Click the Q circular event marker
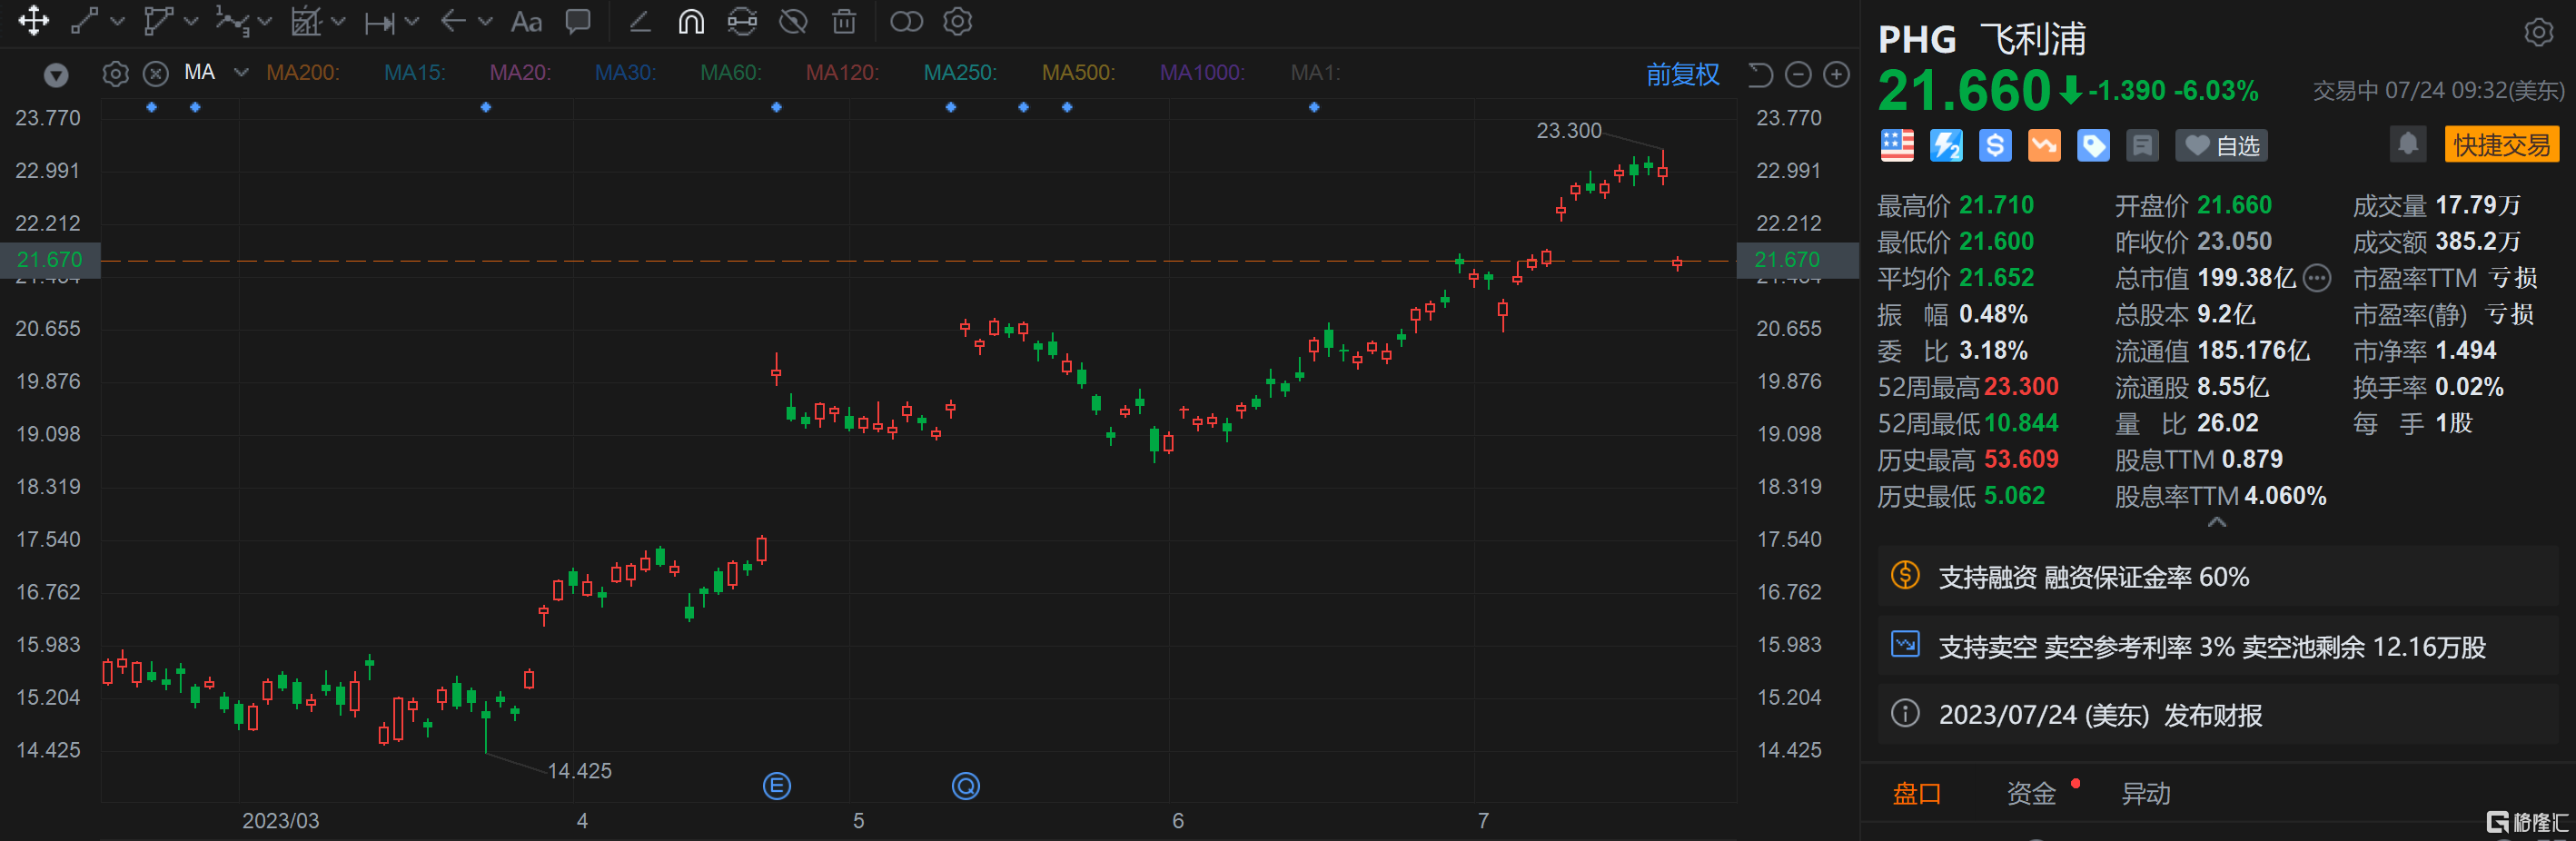The image size is (2576, 841). 965,786
